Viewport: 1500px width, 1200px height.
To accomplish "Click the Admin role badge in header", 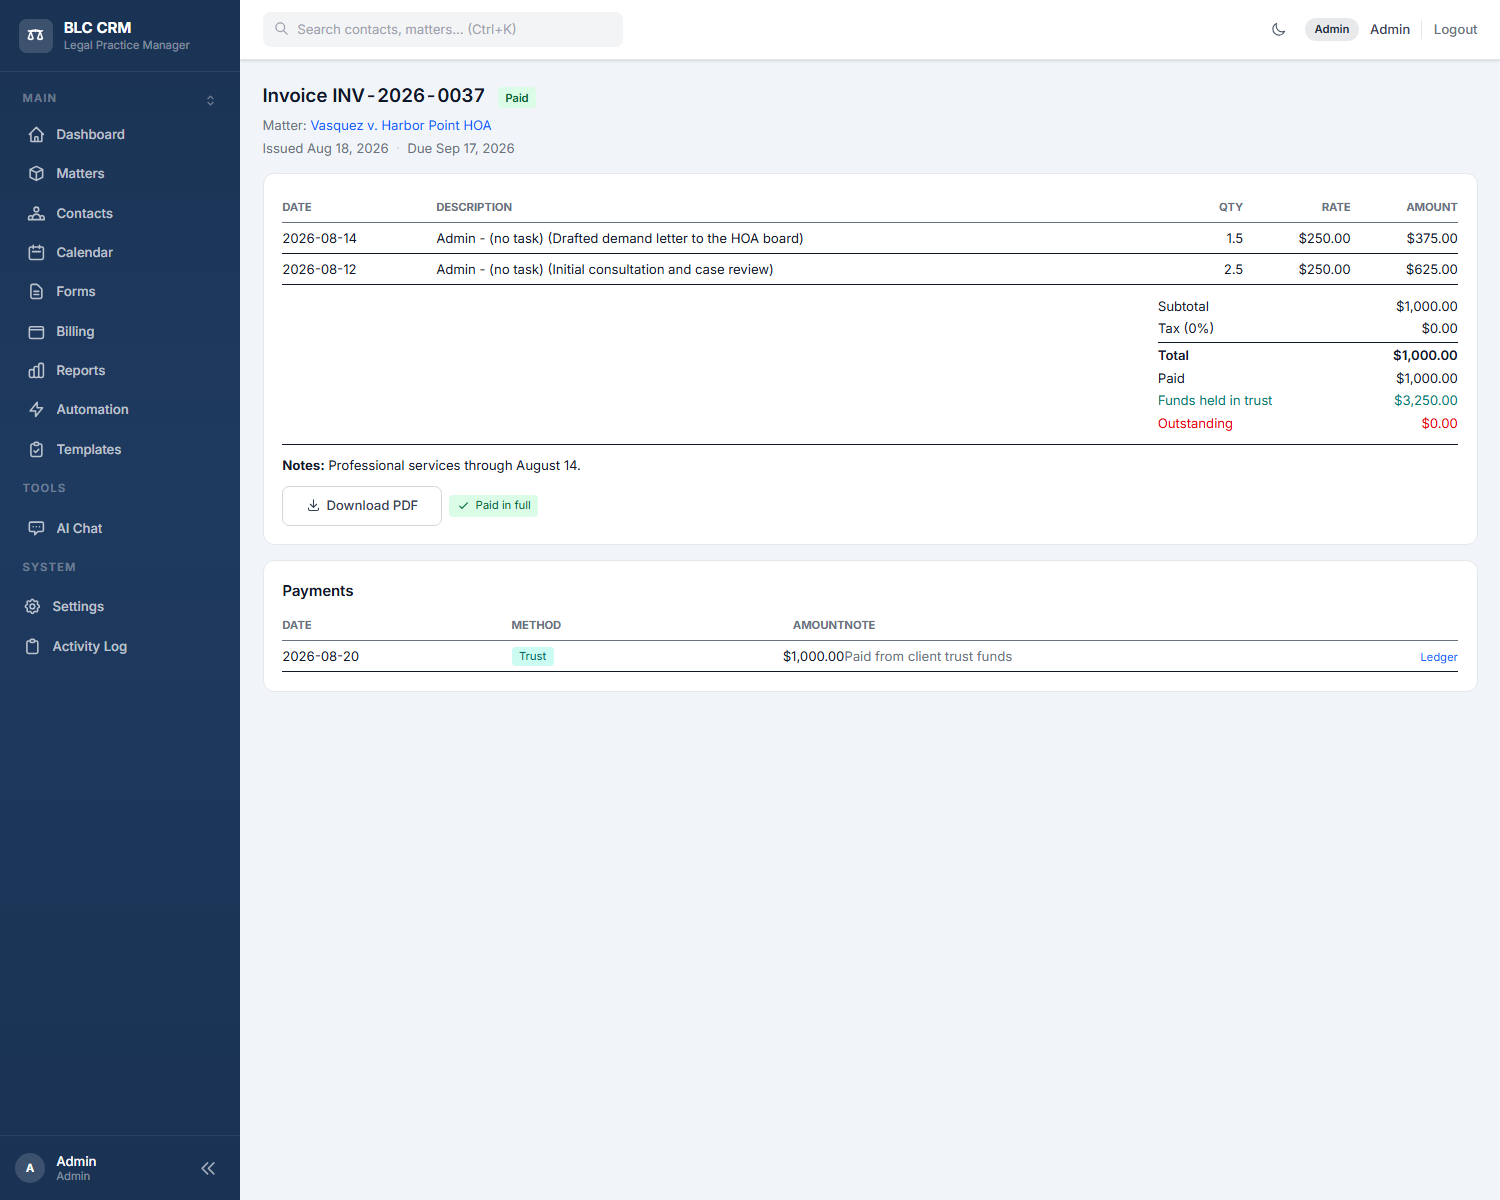I will tap(1332, 29).
